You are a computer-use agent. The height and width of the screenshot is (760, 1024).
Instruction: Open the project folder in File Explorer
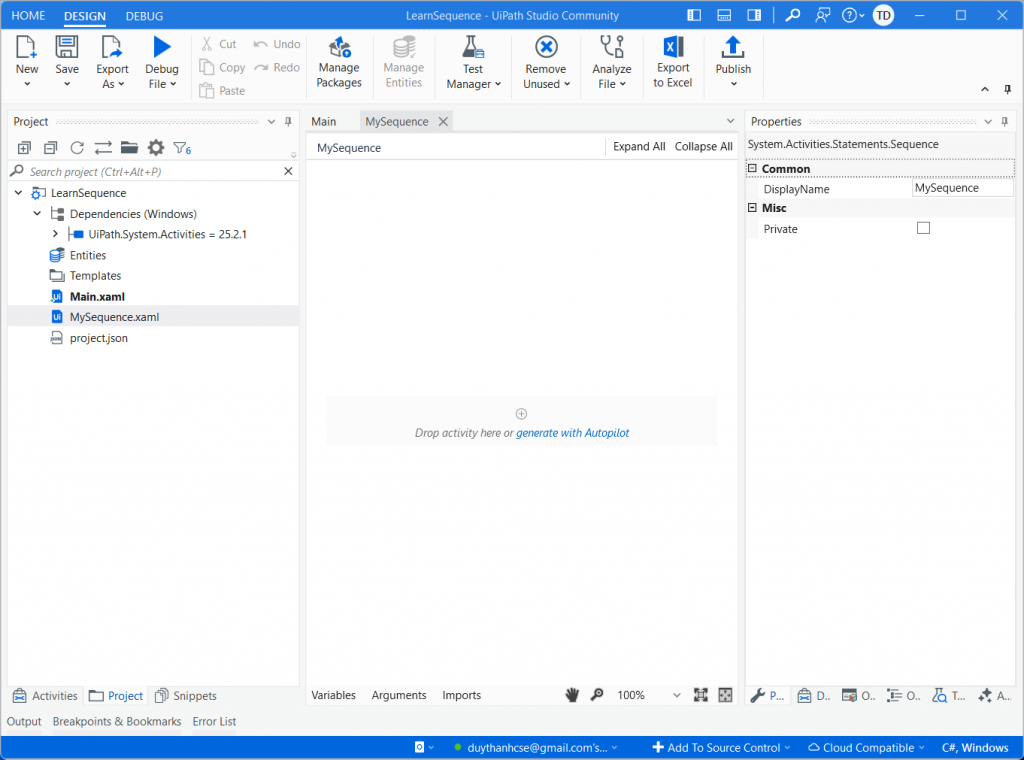[x=129, y=148]
